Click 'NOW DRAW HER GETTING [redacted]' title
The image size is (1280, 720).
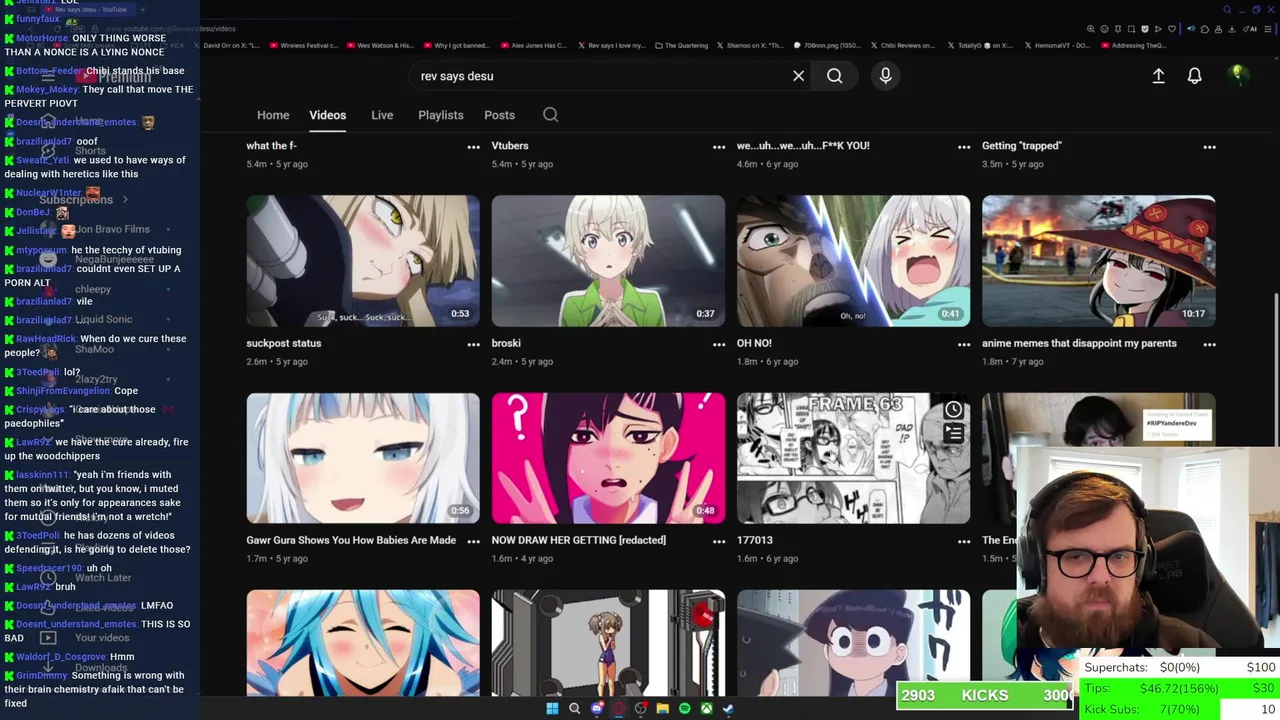(578, 540)
